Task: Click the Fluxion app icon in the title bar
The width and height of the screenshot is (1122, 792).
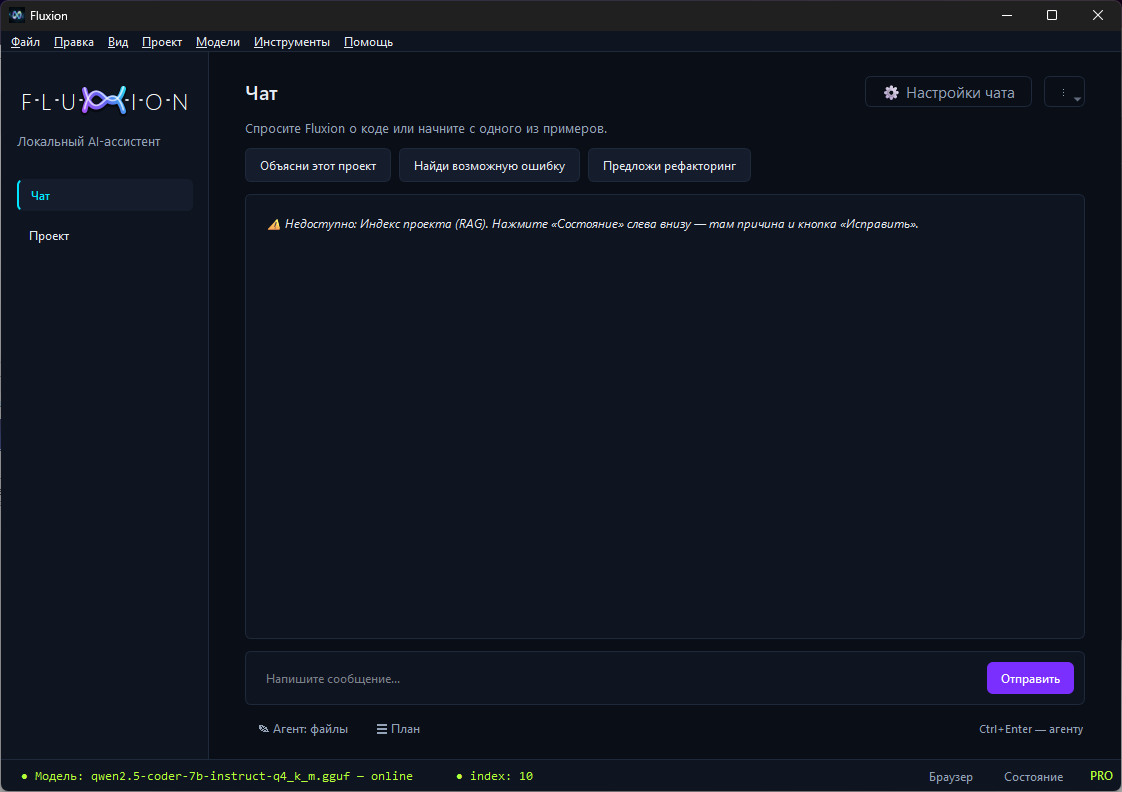Action: pos(16,15)
